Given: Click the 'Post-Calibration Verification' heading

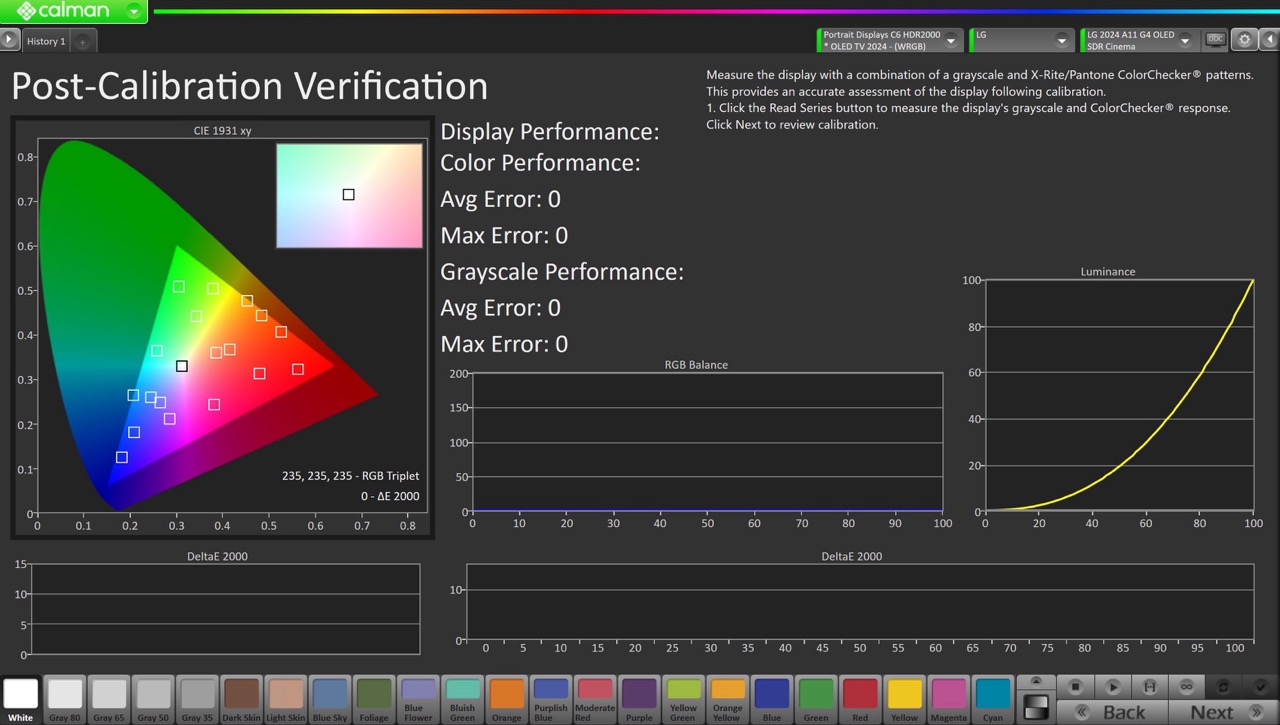Looking at the screenshot, I should click(249, 86).
